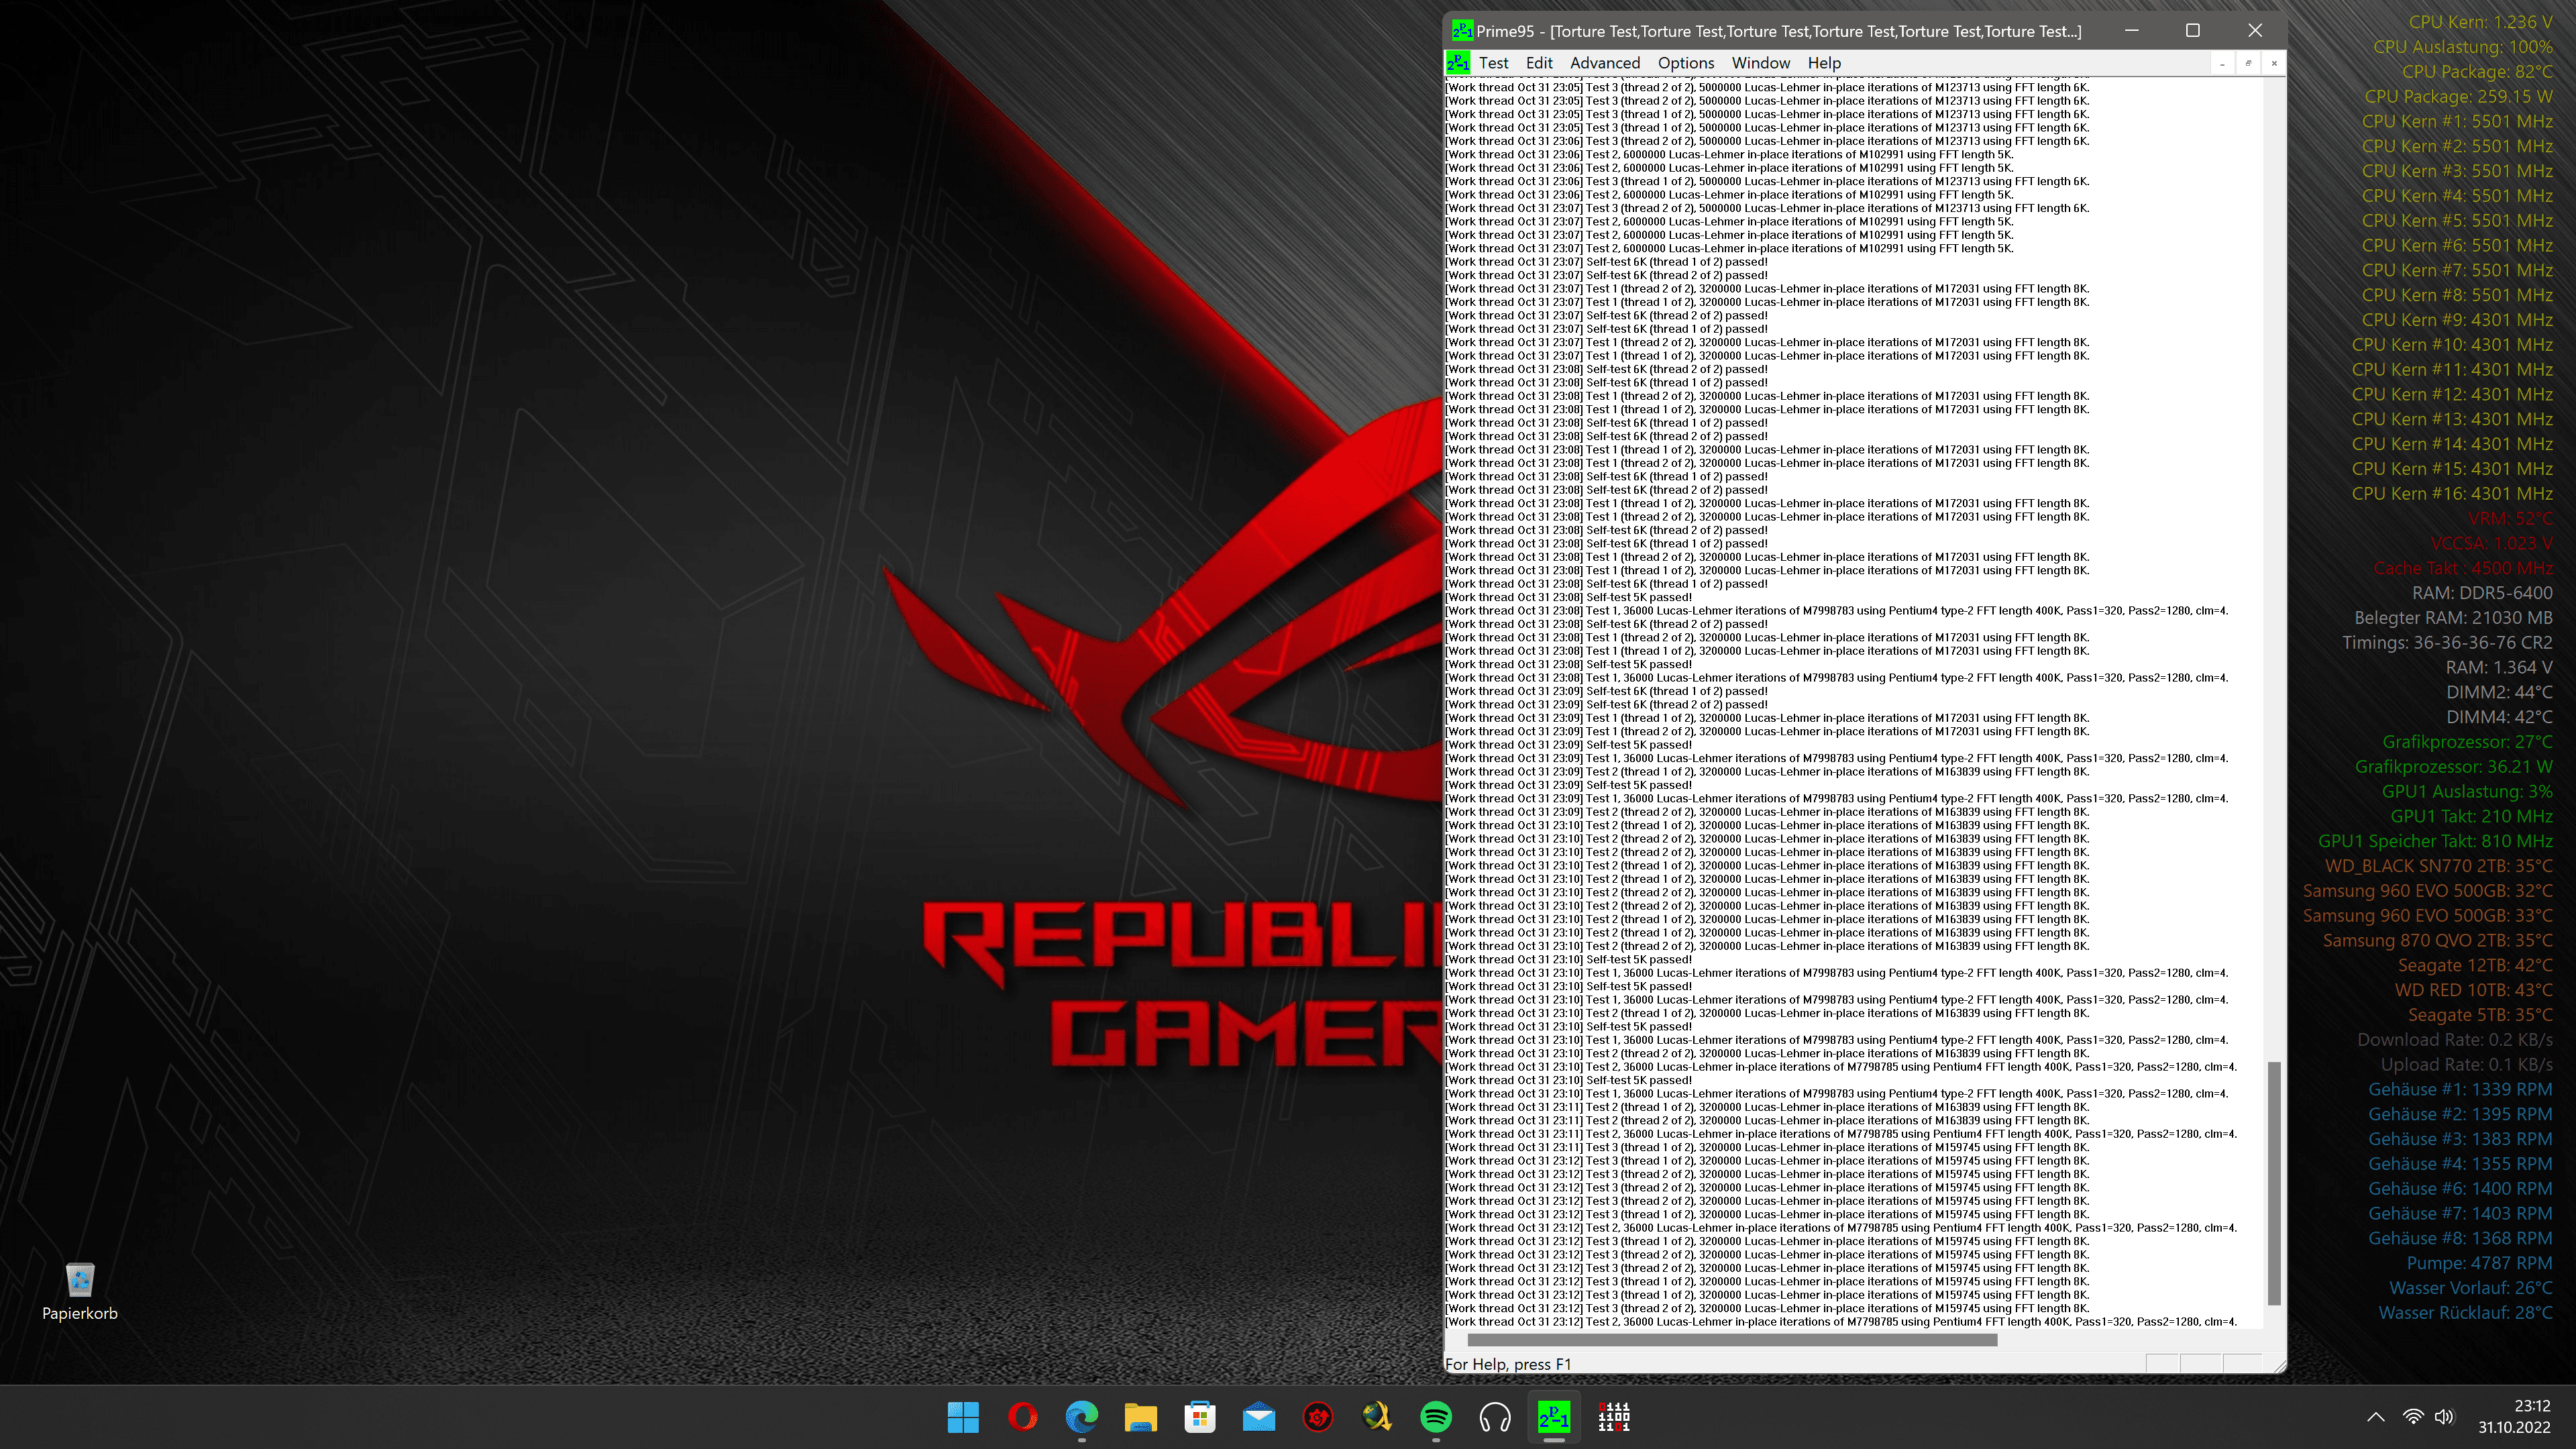Open the Wi-Fi network tray icon
2576x1449 pixels.
2413,1417
